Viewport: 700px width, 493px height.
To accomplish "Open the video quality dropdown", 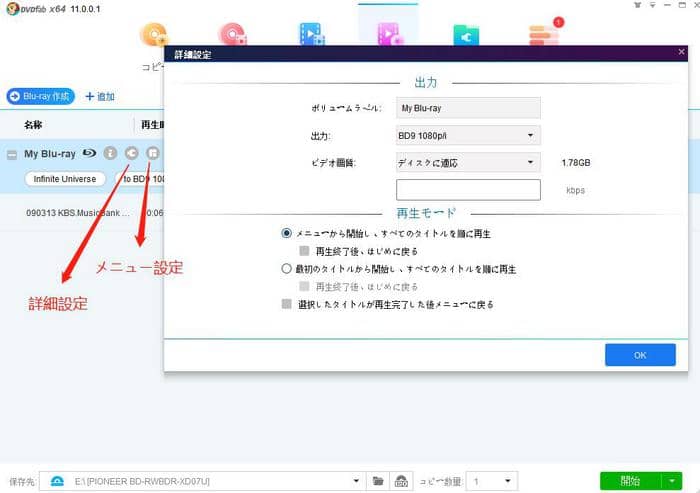I will tap(468, 163).
